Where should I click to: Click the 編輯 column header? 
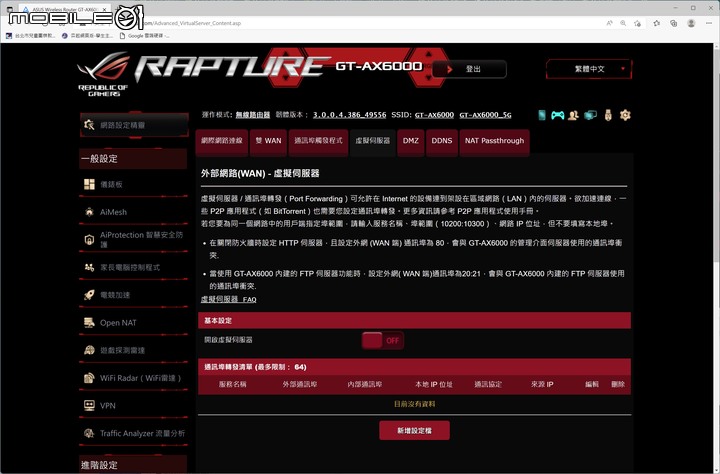click(592, 384)
